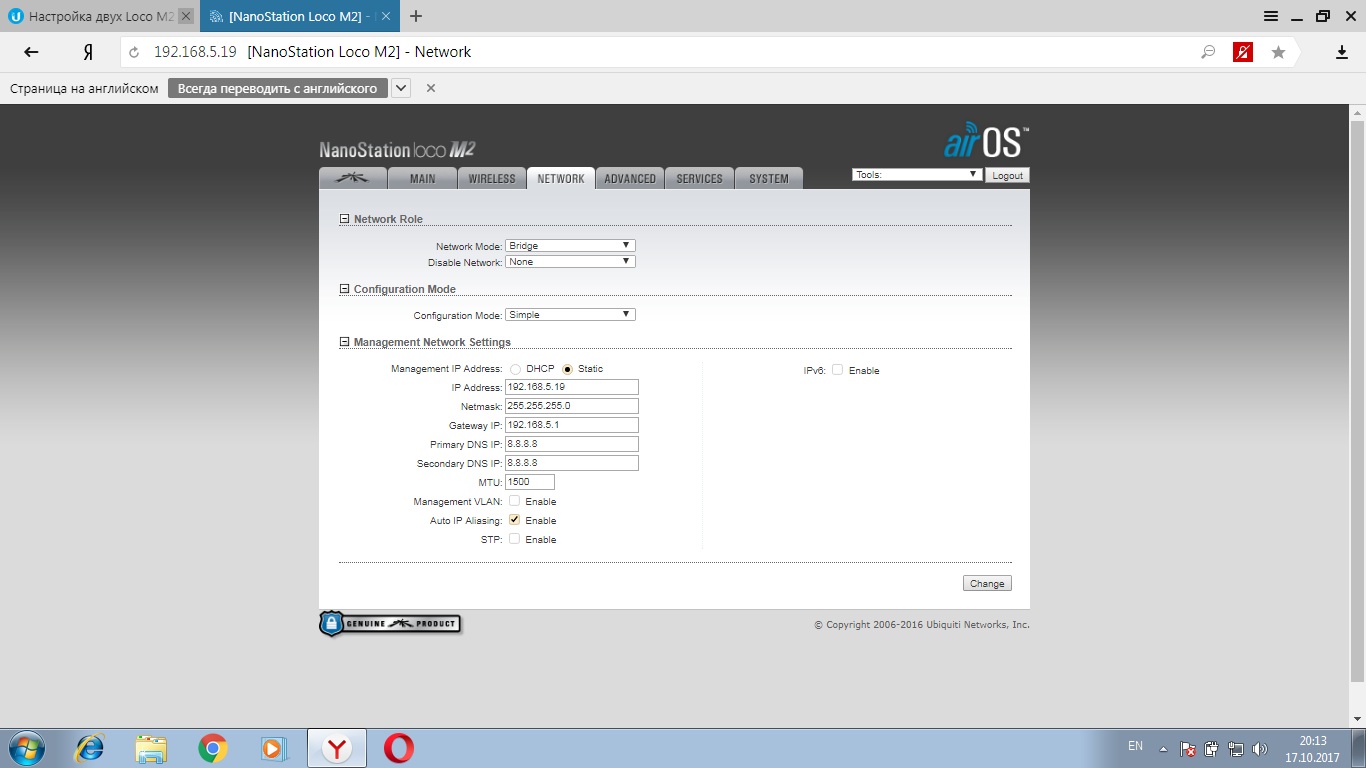Click the Secondary DNS IP field
The height and width of the screenshot is (768, 1366).
click(x=572, y=463)
